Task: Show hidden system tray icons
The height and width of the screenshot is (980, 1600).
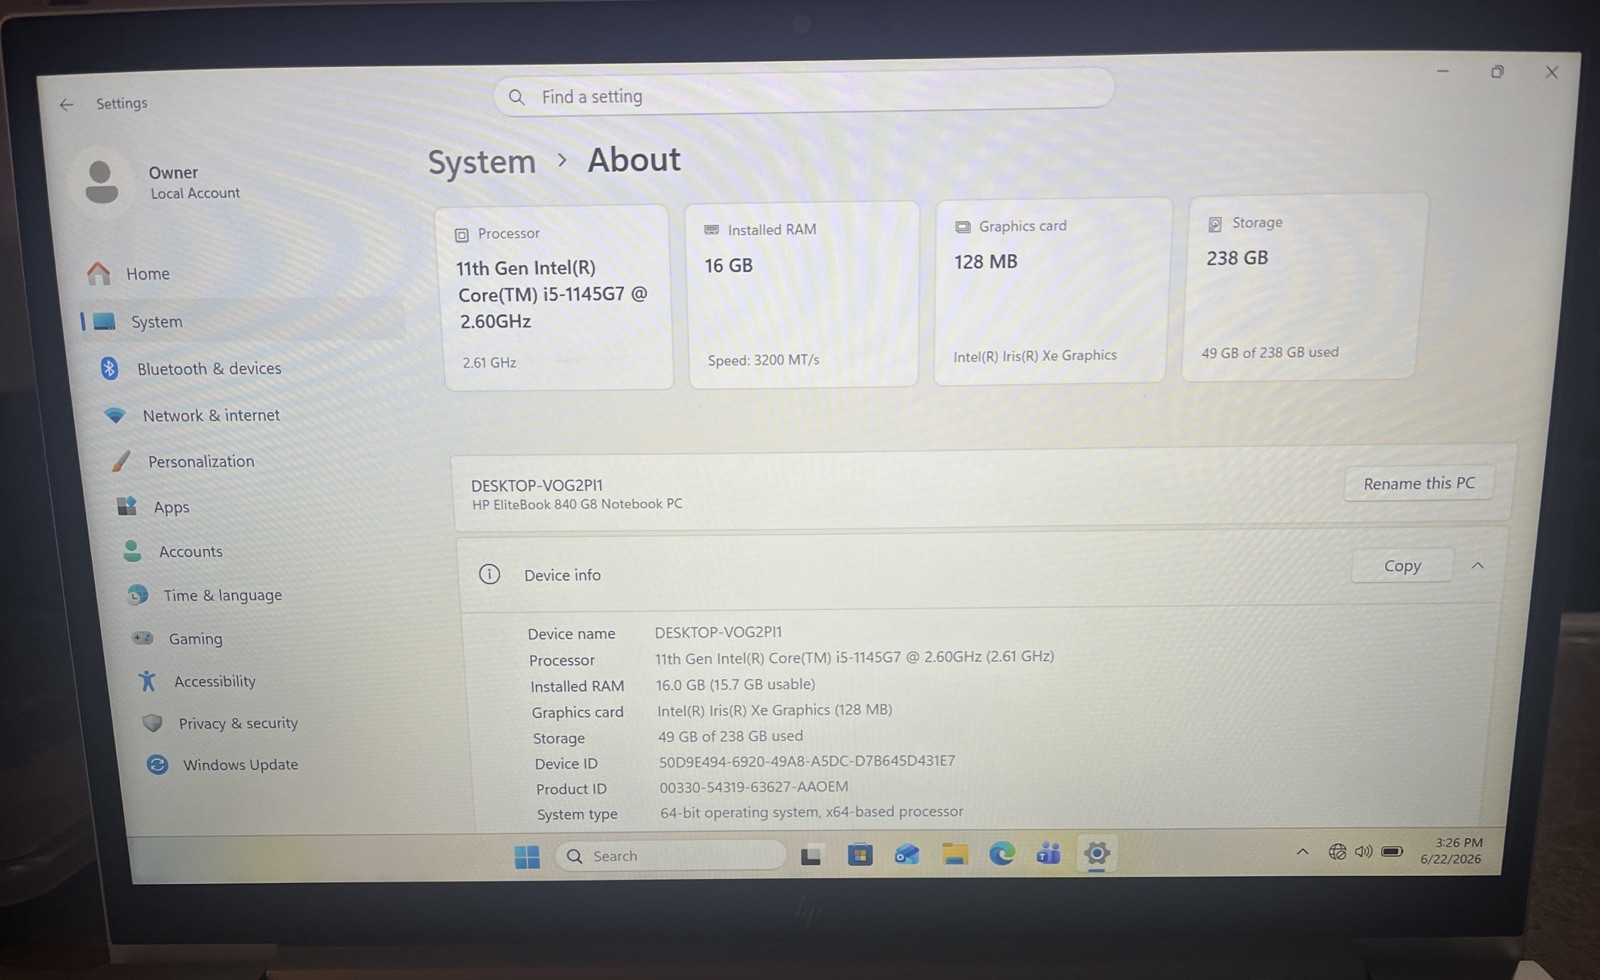Action: coord(1302,852)
